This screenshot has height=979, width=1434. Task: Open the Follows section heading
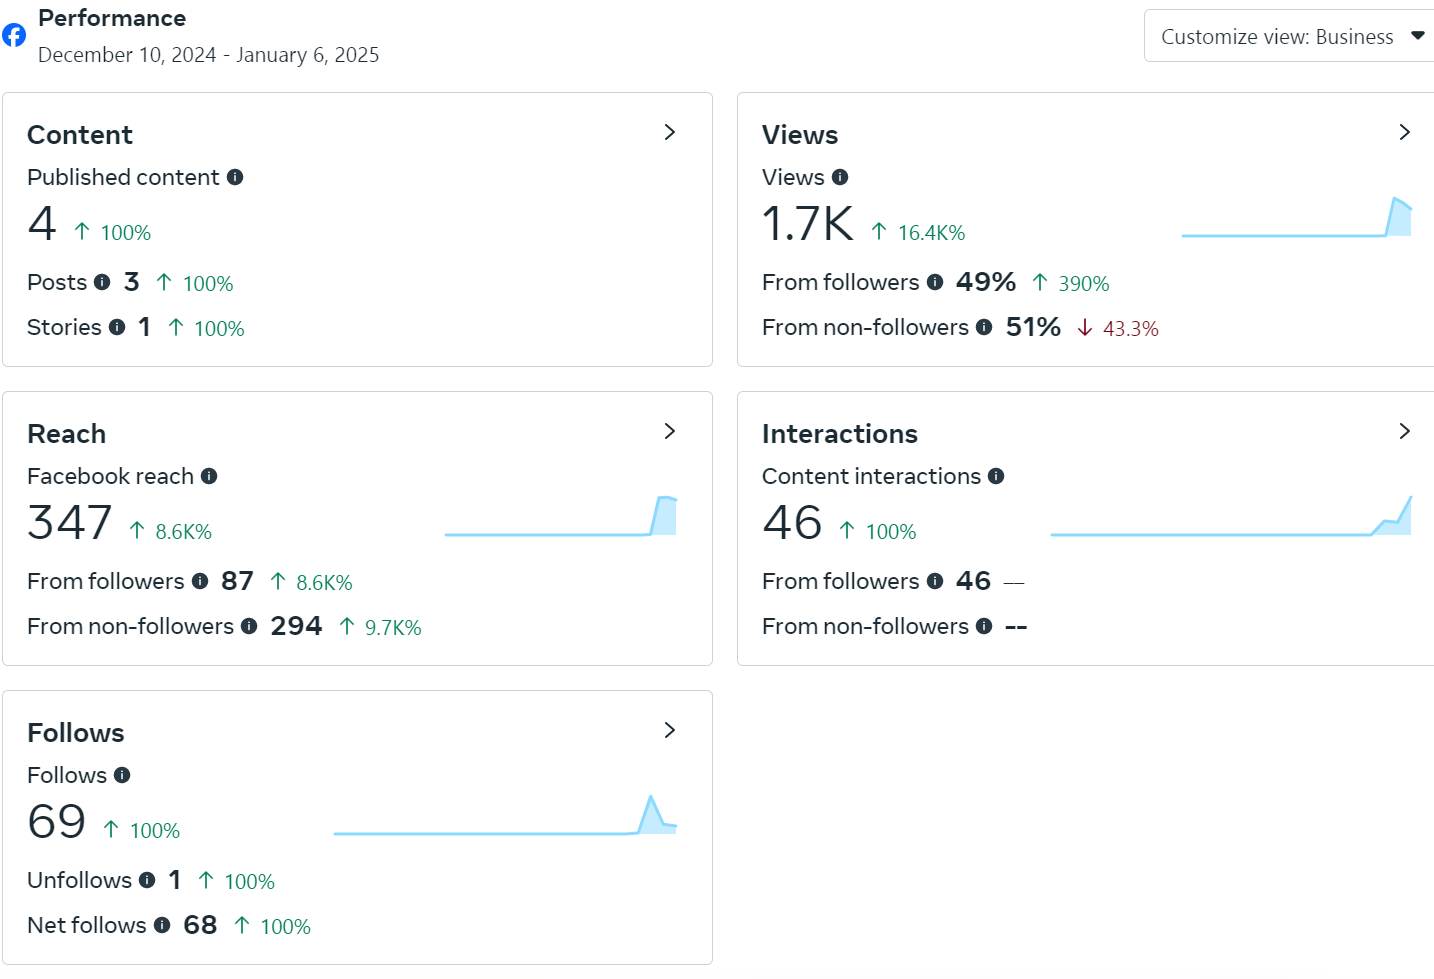(x=76, y=733)
